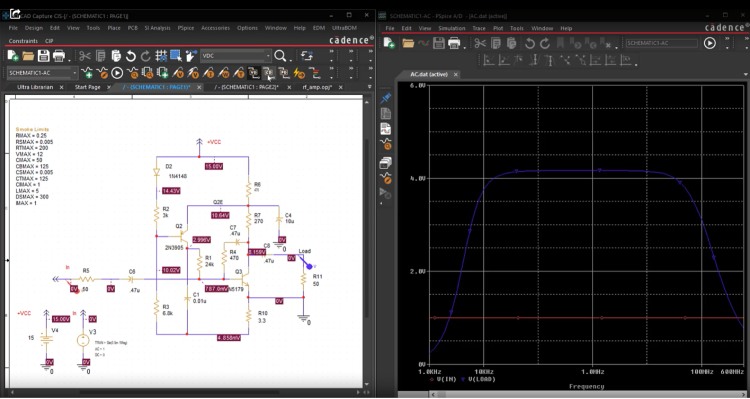The width and height of the screenshot is (750, 399).
Task: Switch to rf_amp.opj tab
Action: (x=317, y=87)
